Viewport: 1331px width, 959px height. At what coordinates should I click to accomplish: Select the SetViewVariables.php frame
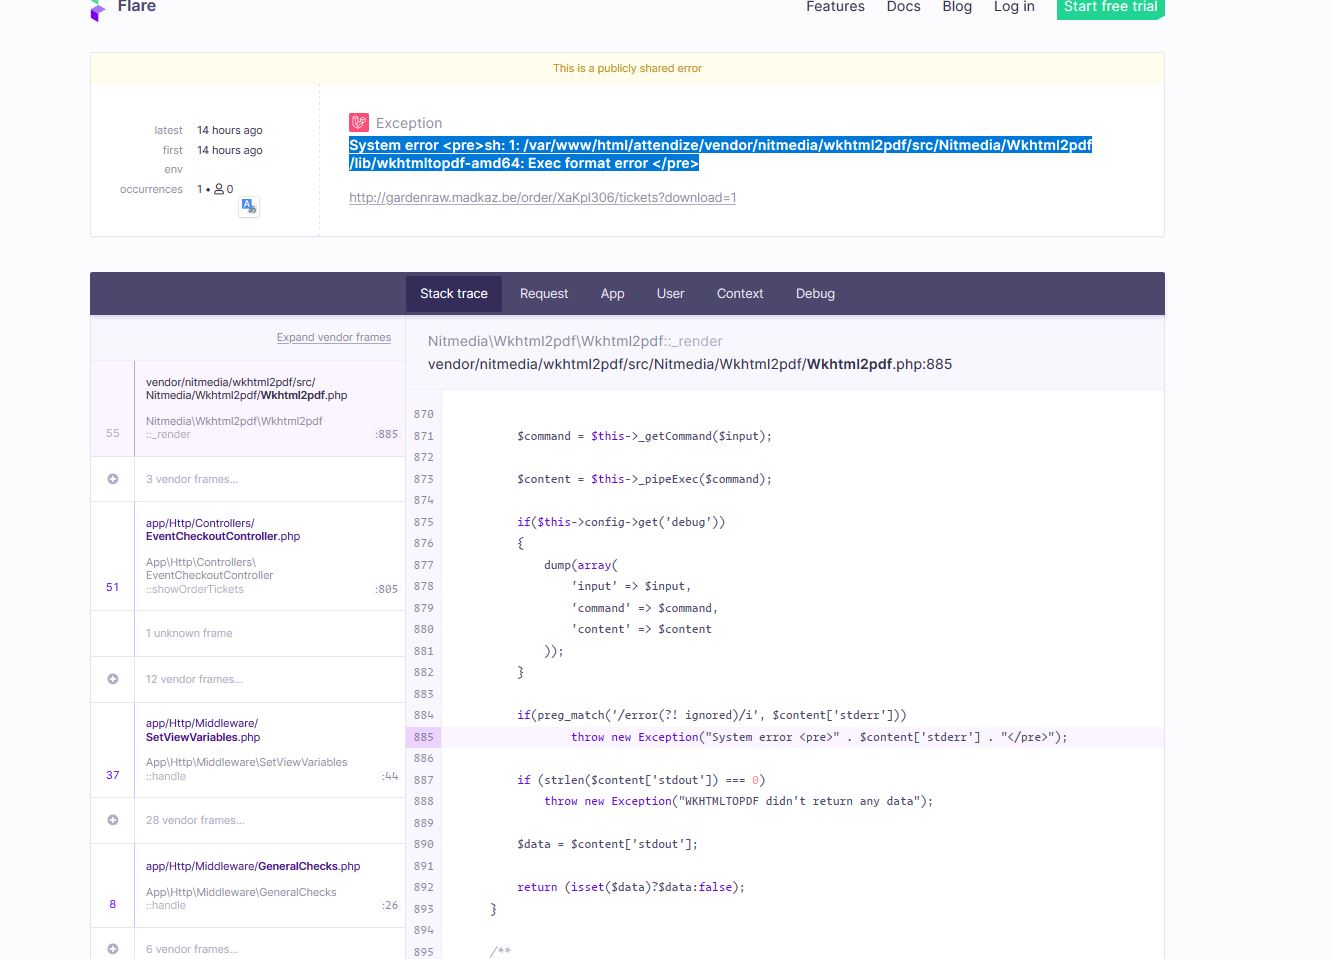point(248,750)
